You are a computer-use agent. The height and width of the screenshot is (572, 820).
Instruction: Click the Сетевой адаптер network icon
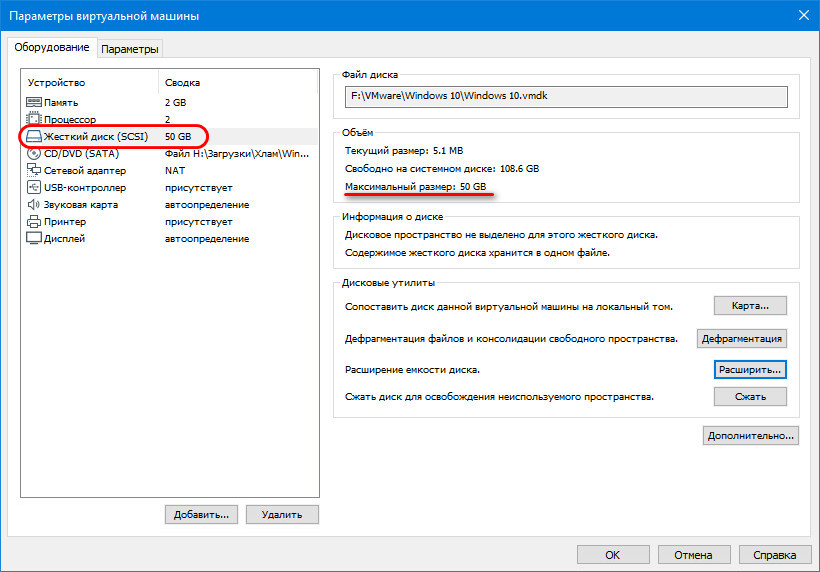click(x=34, y=170)
